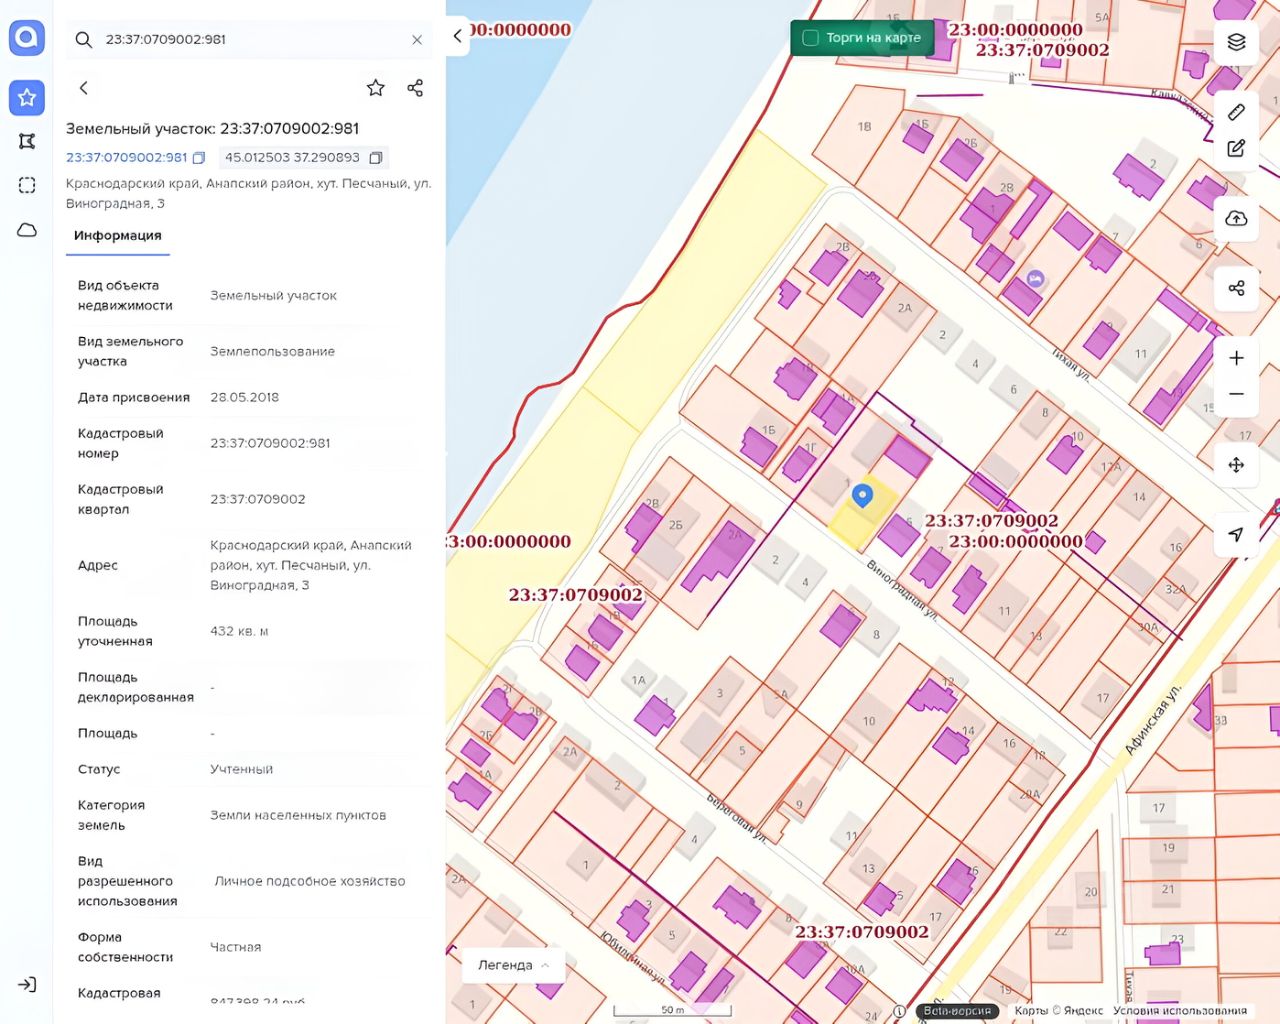
Task: Click the Яндекс map attribution
Action: [x=1059, y=1011]
